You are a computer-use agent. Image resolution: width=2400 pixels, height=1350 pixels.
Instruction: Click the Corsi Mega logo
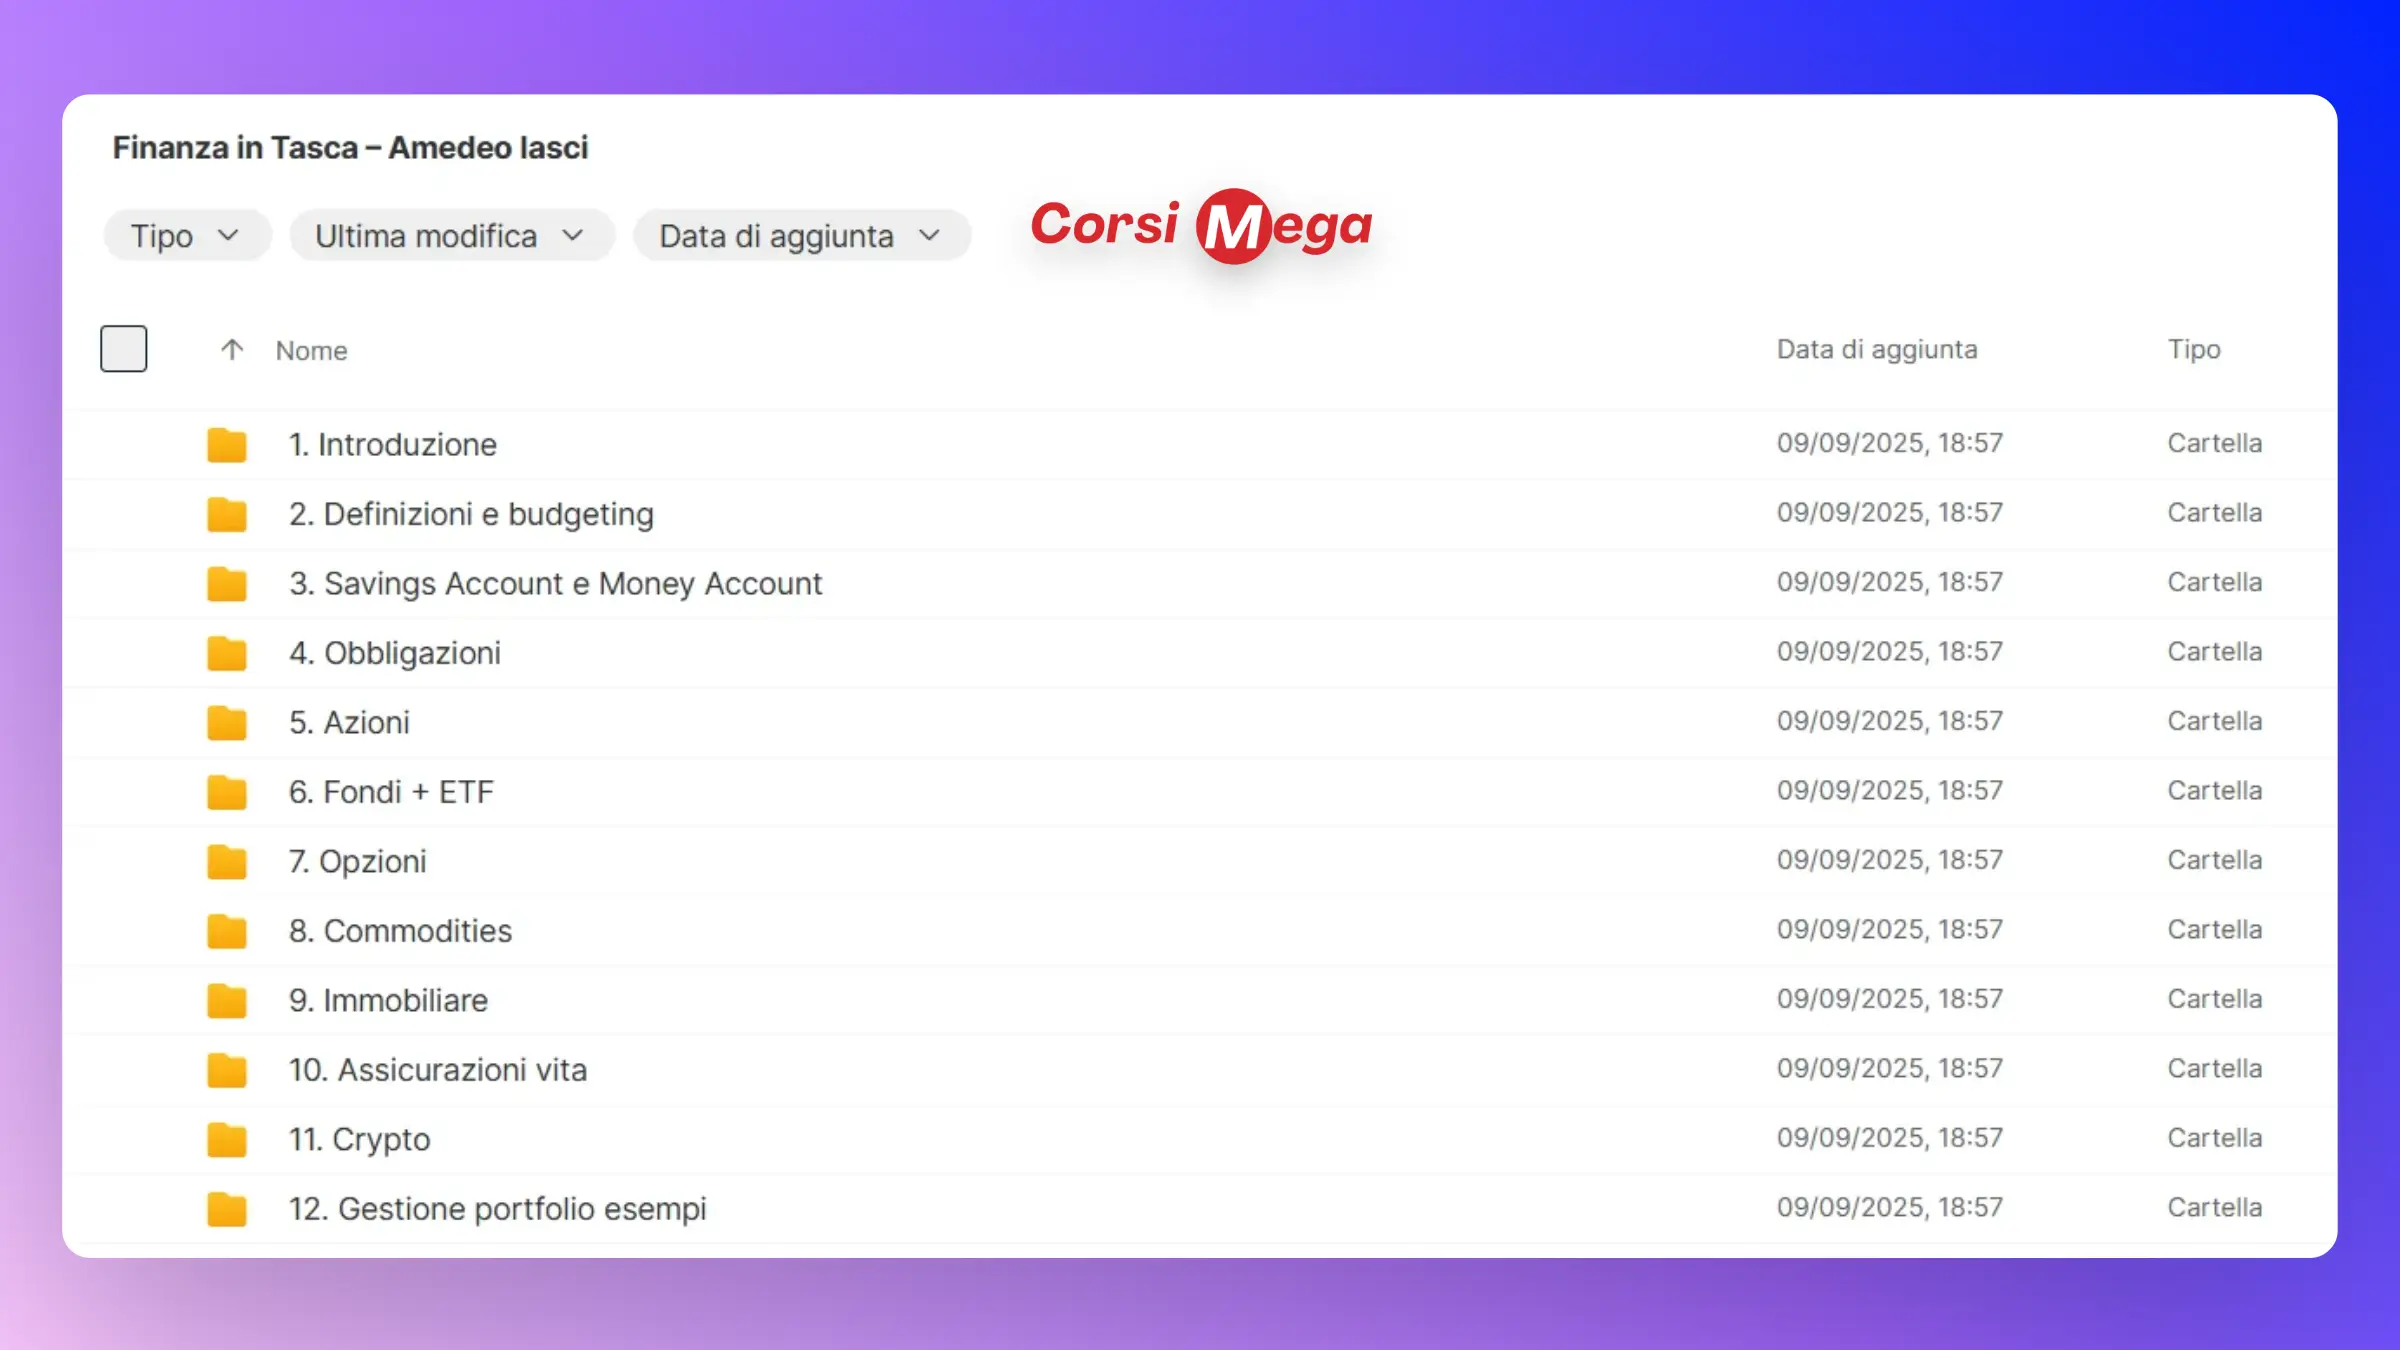pos(1201,226)
